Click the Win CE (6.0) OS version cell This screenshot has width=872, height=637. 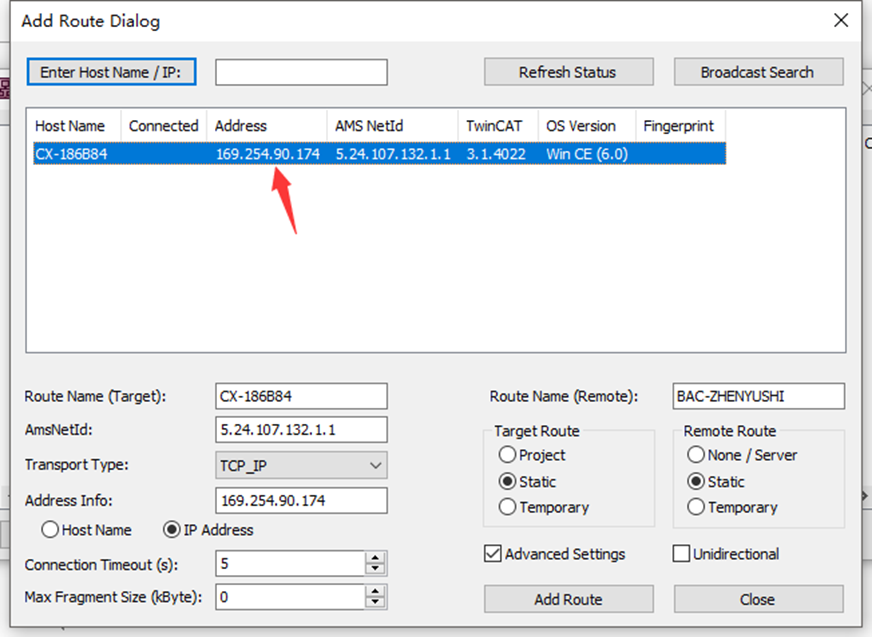click(x=587, y=154)
